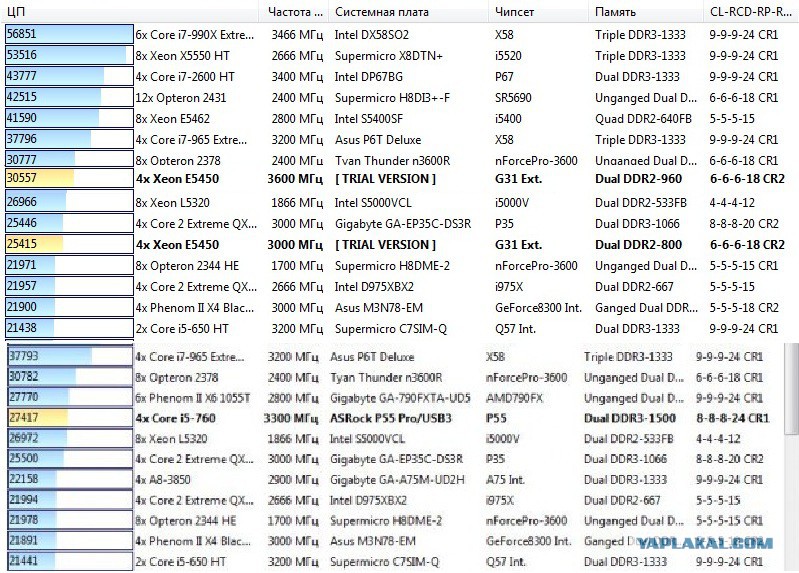Image resolution: width=799 pixels, height=573 pixels.
Task: Click the Supermicro X8DTN+ cell
Action: (x=388, y=56)
